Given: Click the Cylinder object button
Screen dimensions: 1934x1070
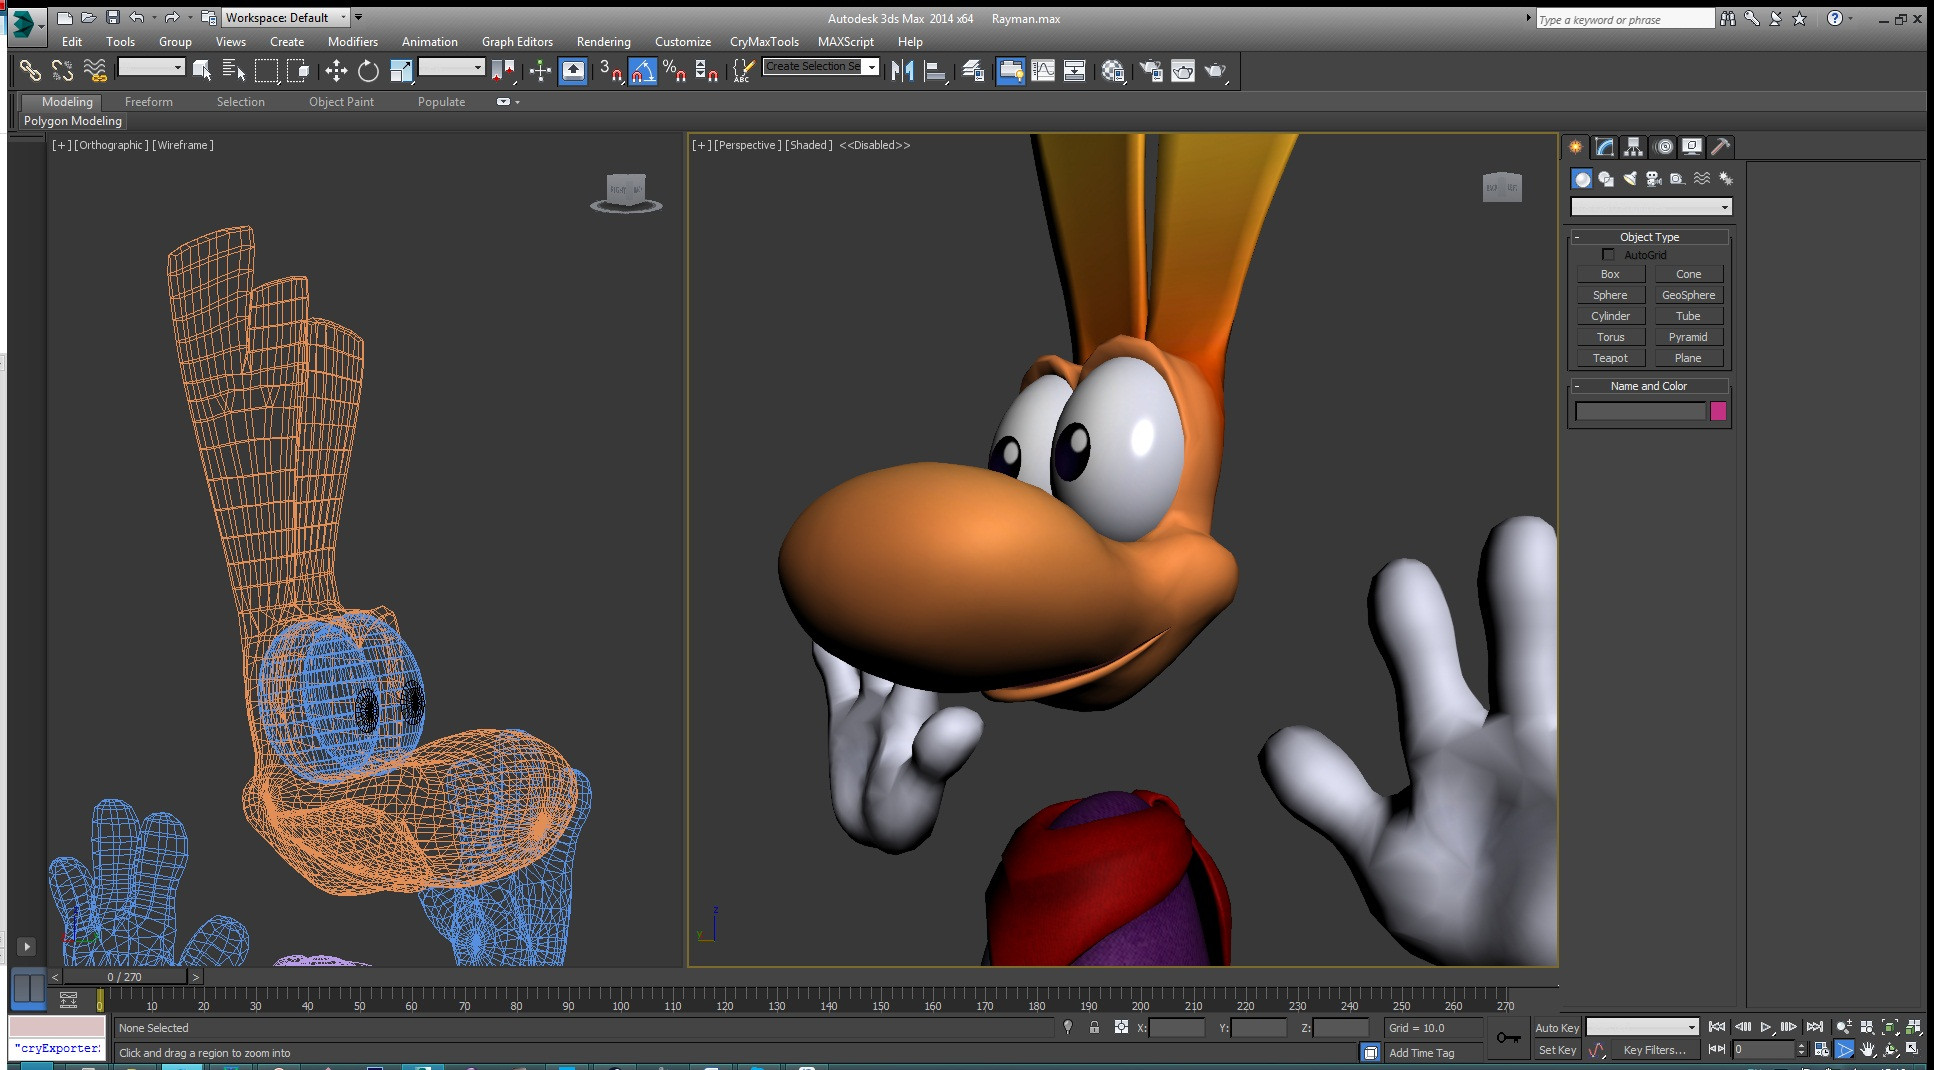Looking at the screenshot, I should 1610,316.
